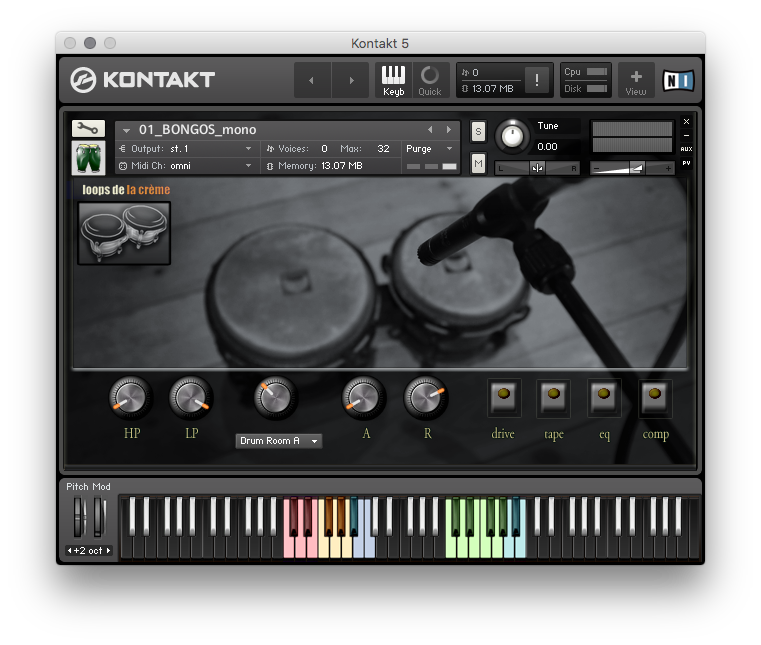The width and height of the screenshot is (761, 645).
Task: Go to previous item with header left arrow
Action: (x=312, y=80)
